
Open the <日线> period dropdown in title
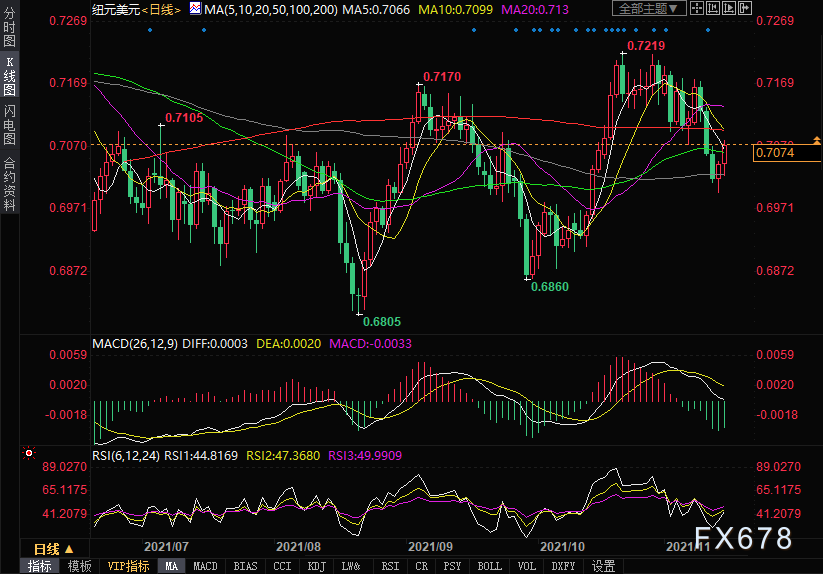coord(159,9)
